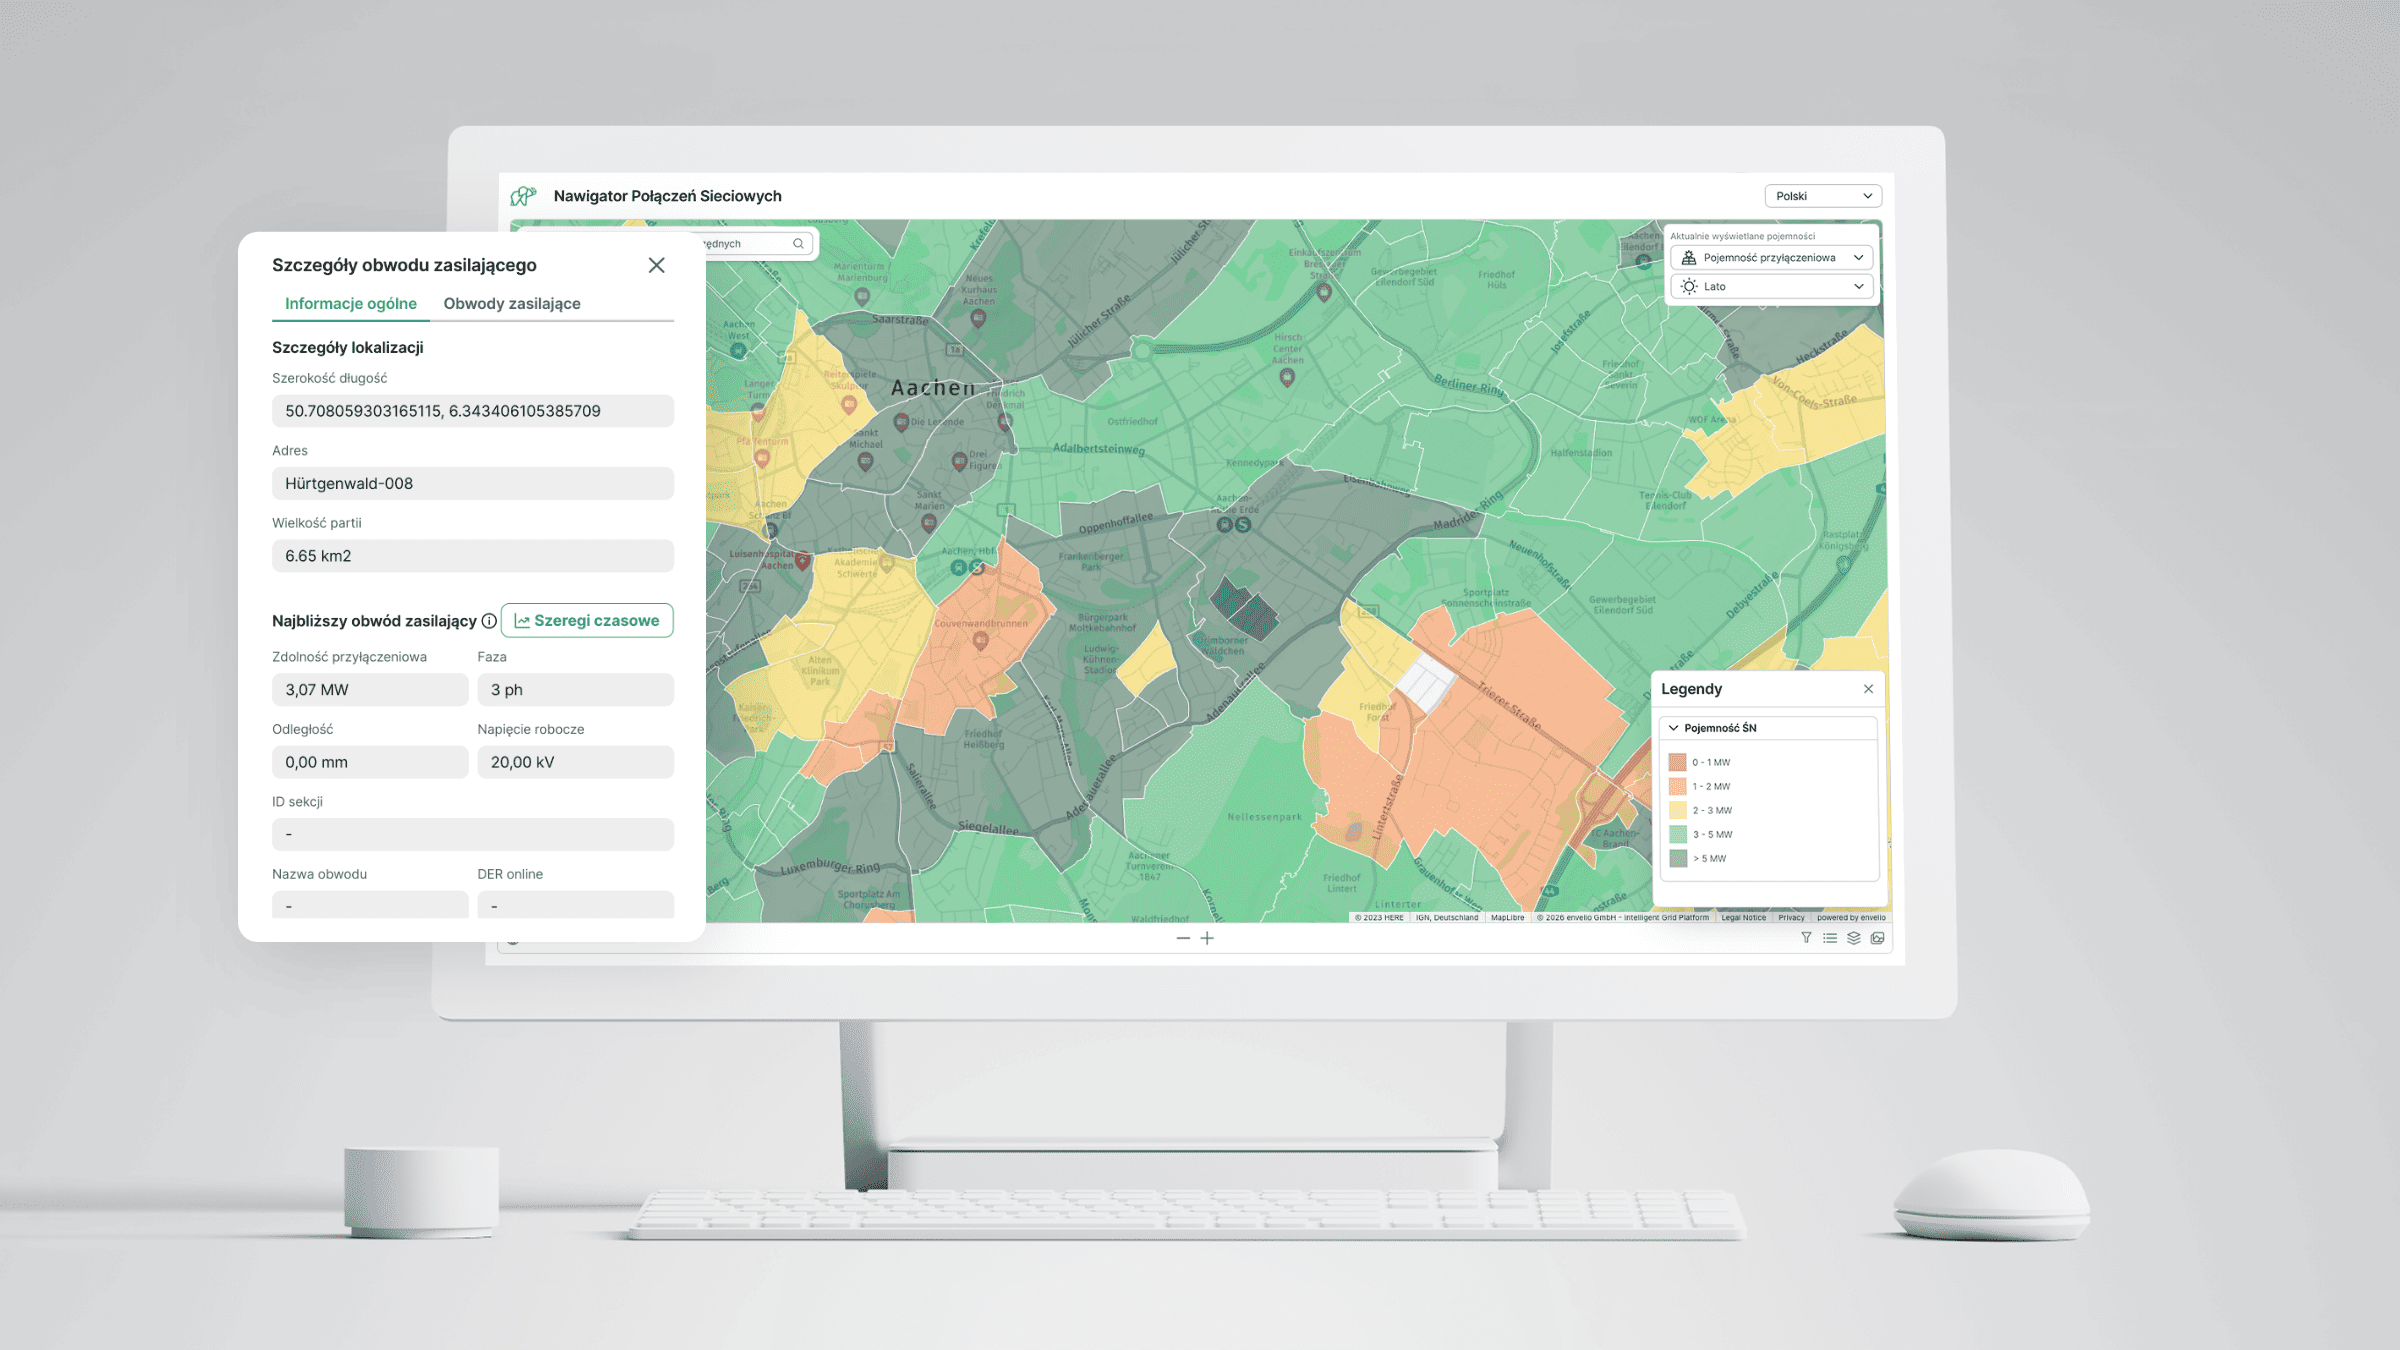Click the 0 - 1 MW legend swatch
This screenshot has height=1350, width=2400.
tap(1678, 762)
